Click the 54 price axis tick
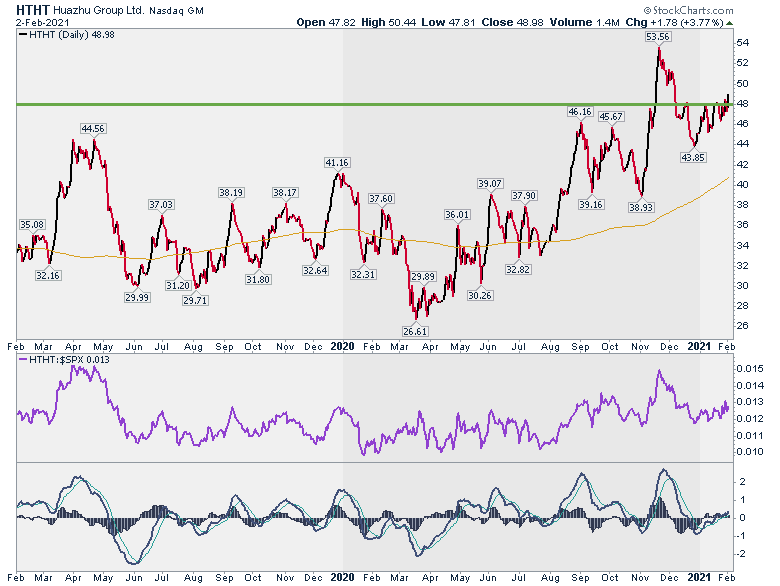The width and height of the screenshot is (780, 586). point(742,43)
